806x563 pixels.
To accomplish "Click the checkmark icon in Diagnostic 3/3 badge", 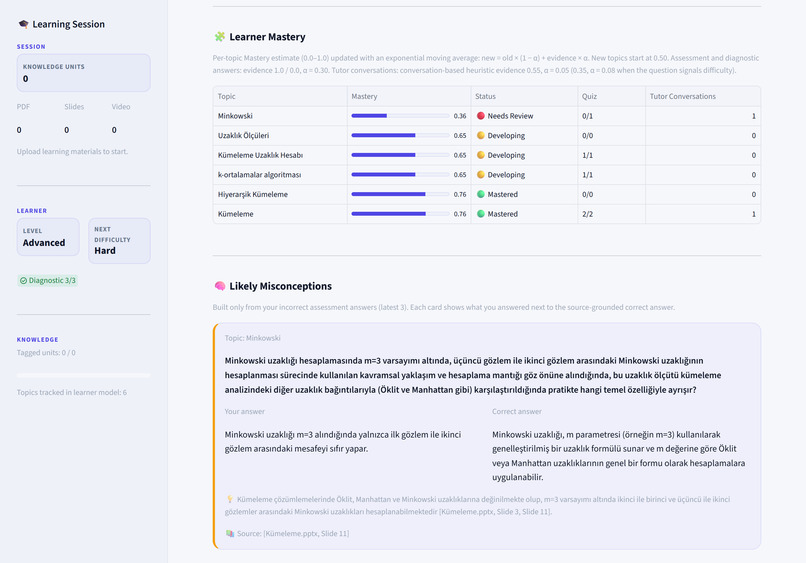I will [x=23, y=281].
